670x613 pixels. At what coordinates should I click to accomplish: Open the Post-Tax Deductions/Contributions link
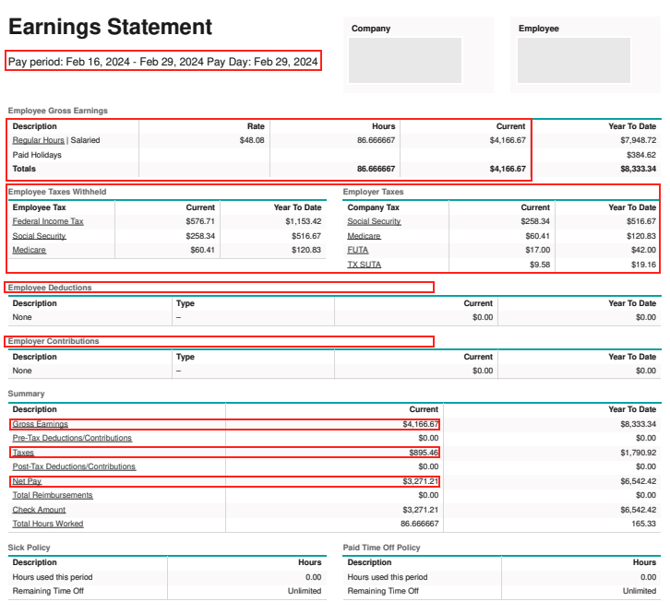[74, 467]
